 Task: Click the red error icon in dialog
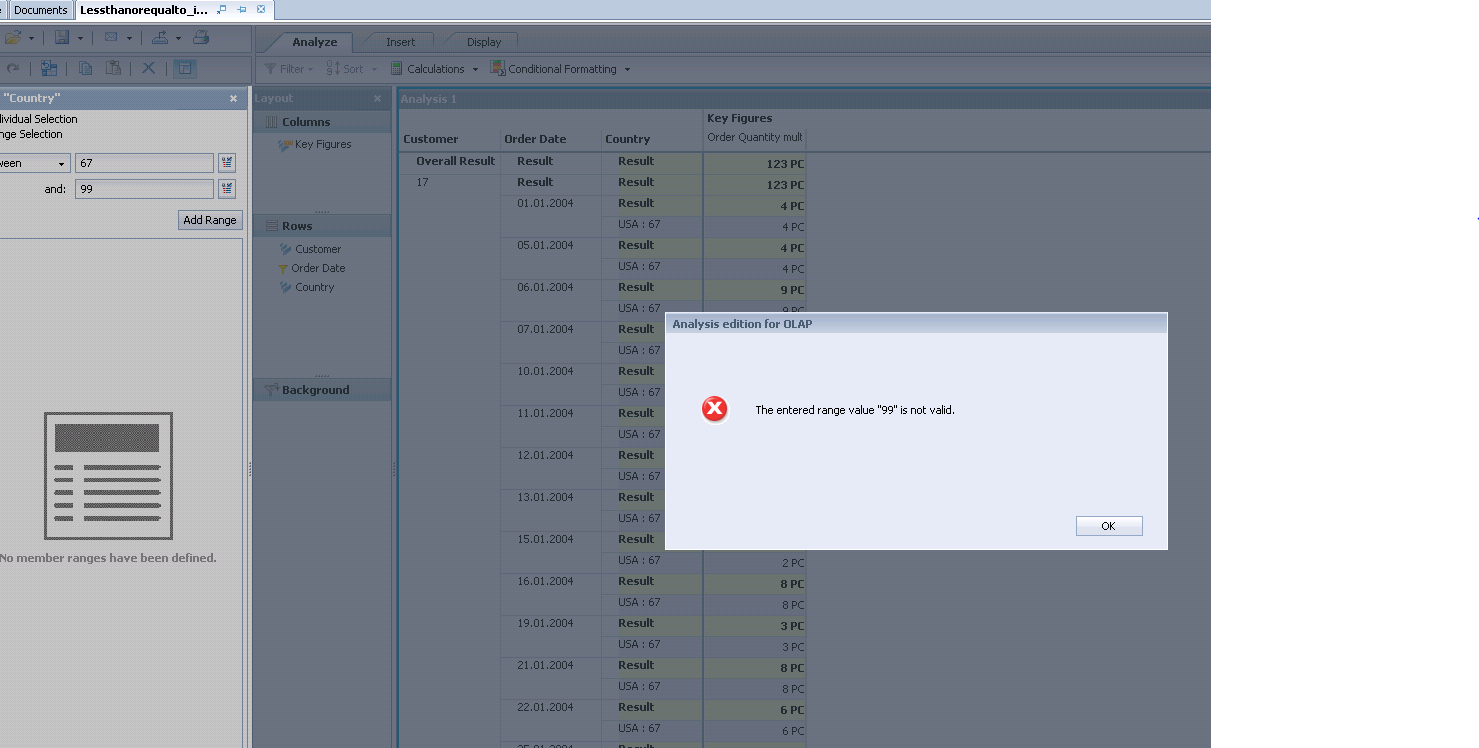pos(715,410)
